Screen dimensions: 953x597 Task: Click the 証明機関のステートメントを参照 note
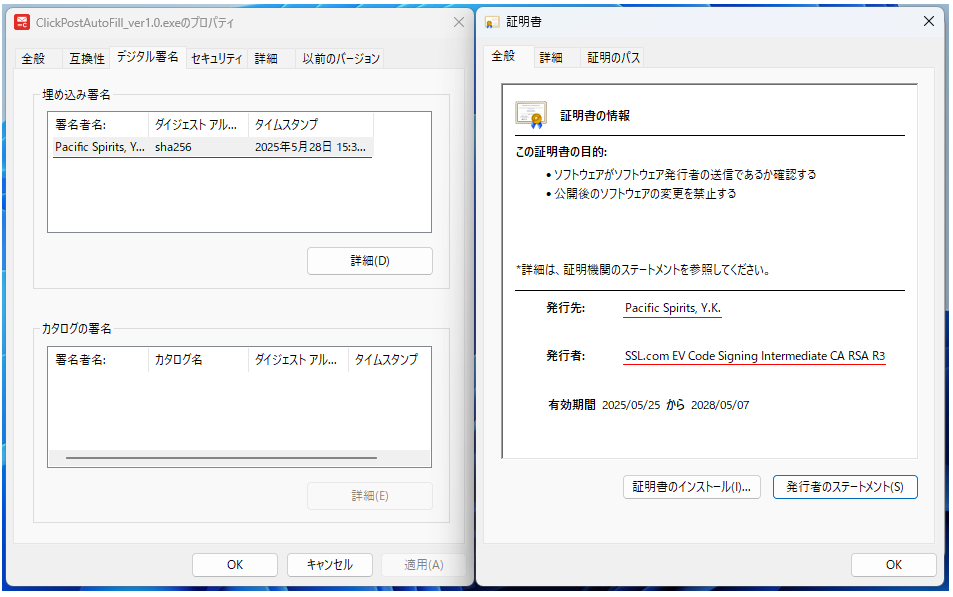pyautogui.click(x=643, y=270)
